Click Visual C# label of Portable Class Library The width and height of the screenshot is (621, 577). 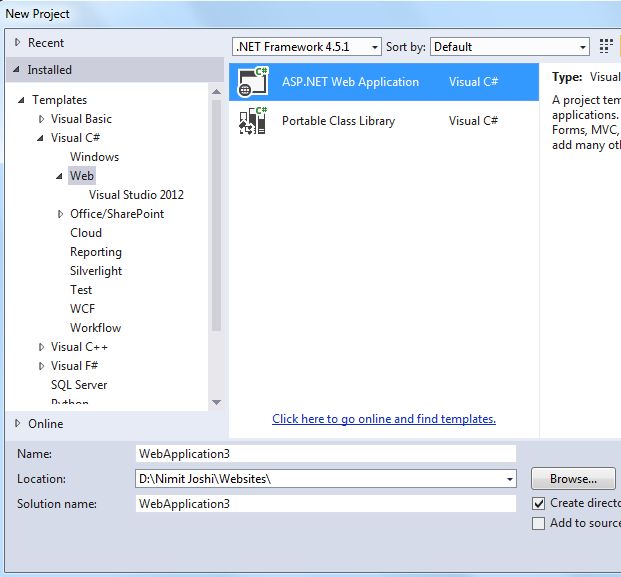click(473, 120)
